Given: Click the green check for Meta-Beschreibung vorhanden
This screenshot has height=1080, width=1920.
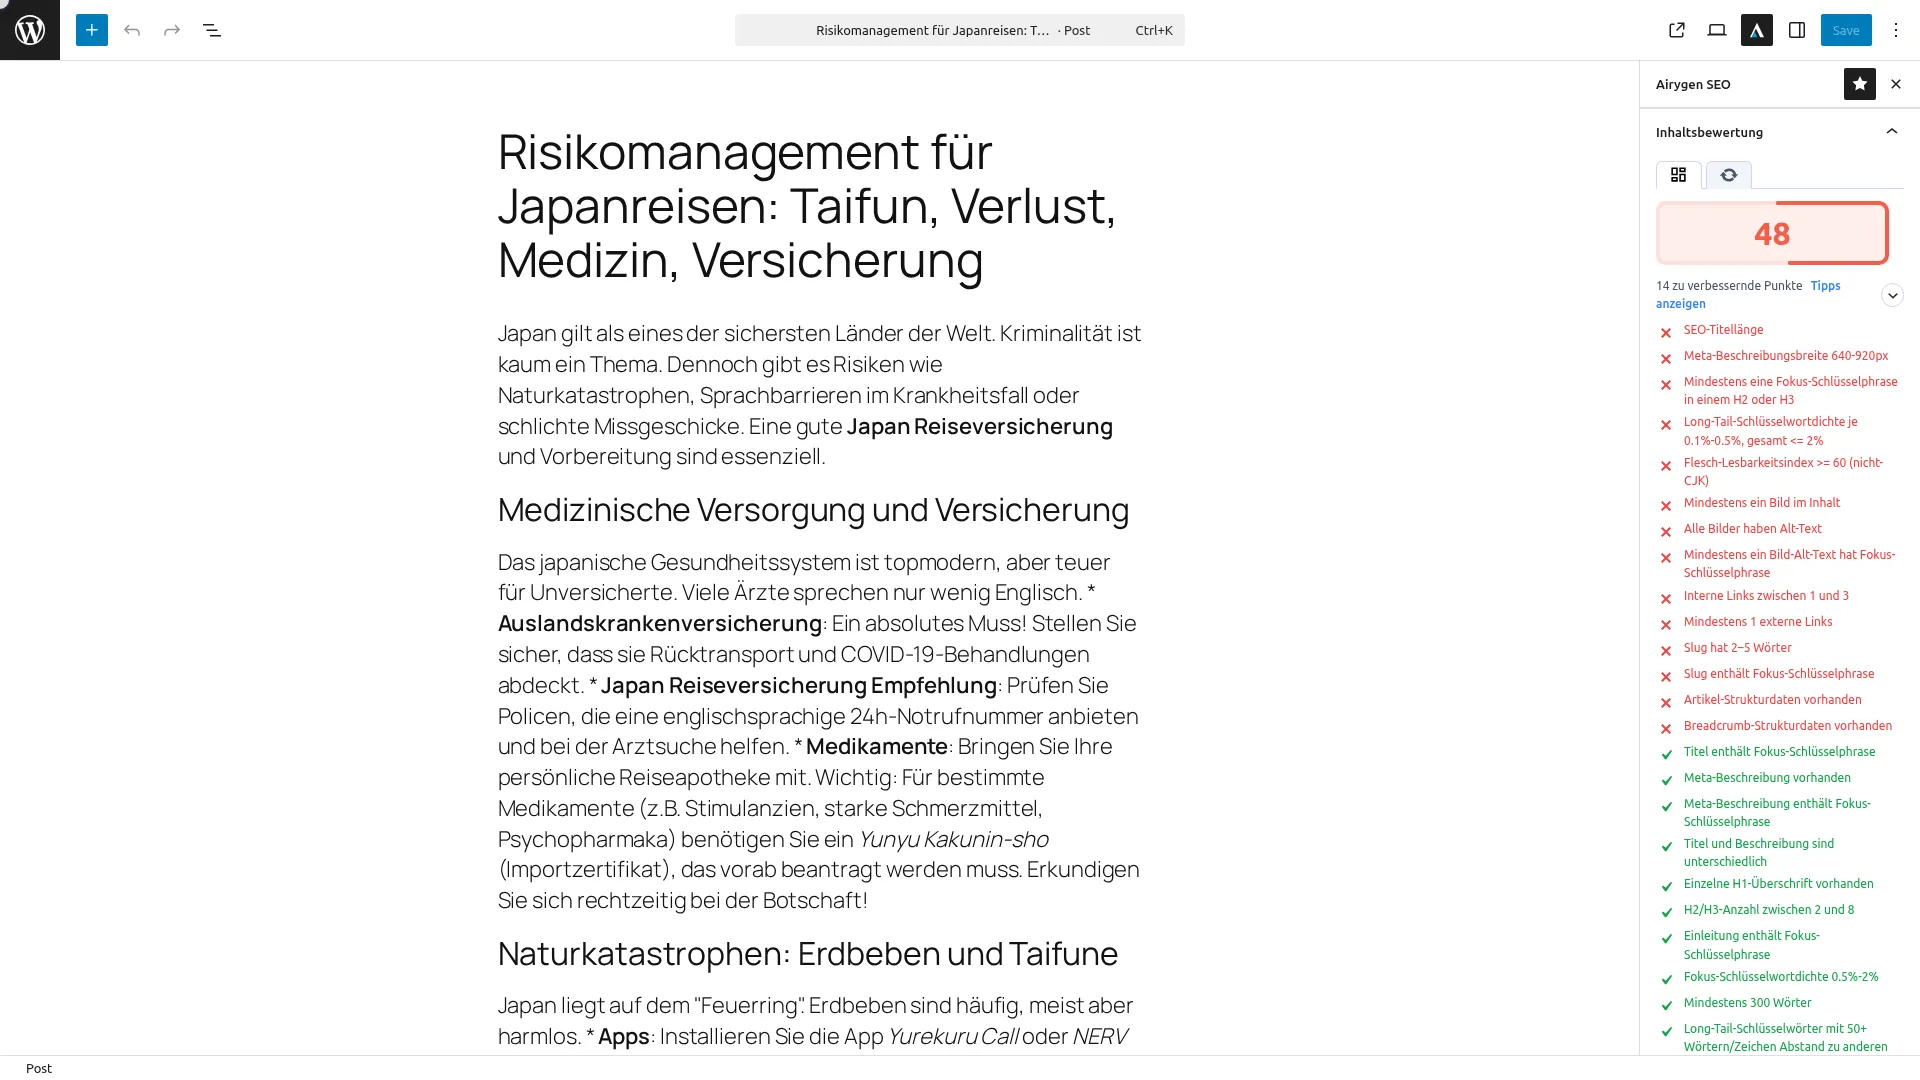Looking at the screenshot, I should click(1666, 781).
